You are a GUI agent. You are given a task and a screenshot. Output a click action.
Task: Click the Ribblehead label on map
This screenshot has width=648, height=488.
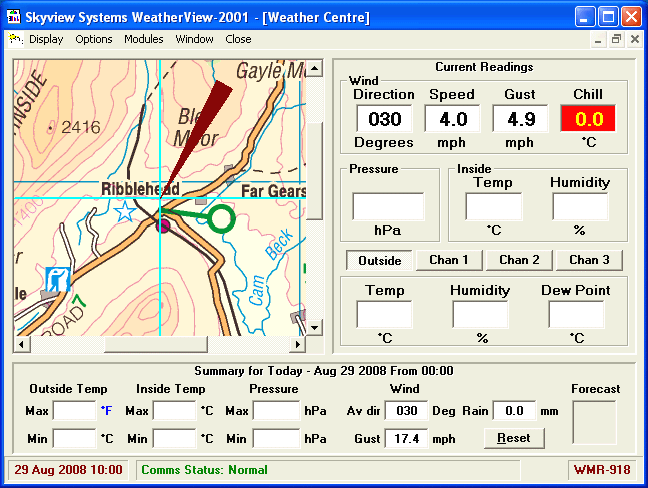point(140,189)
